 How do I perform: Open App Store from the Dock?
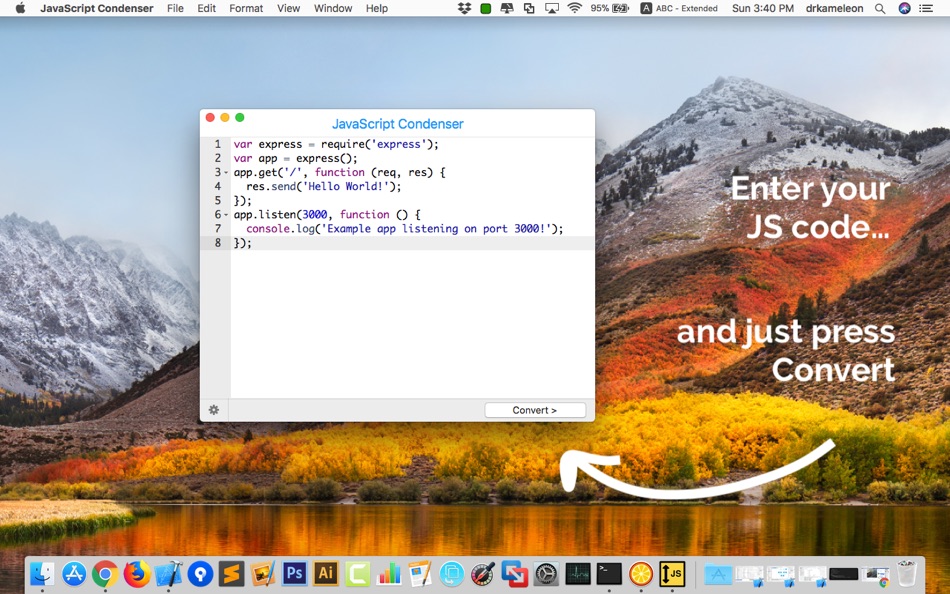point(74,573)
